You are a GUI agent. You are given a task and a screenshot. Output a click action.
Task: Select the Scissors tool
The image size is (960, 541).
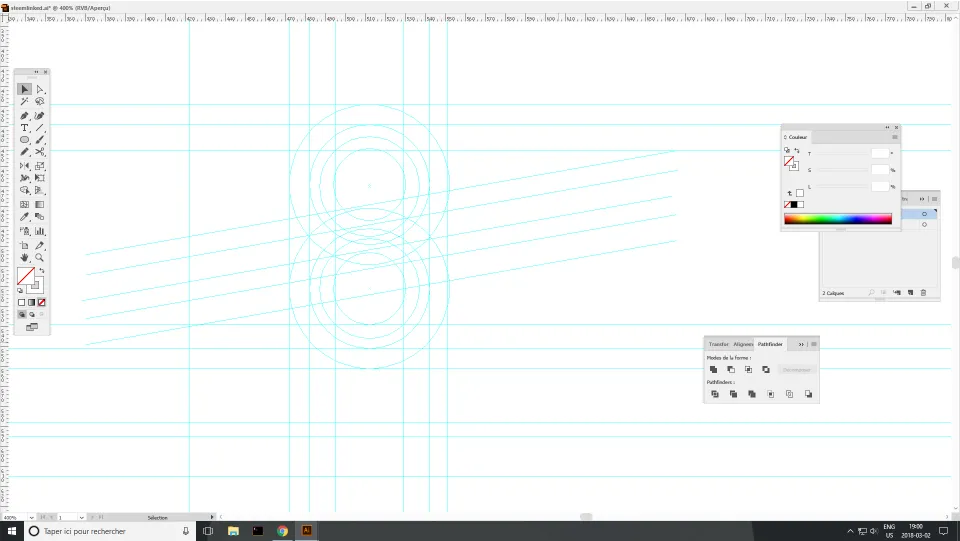point(40,152)
